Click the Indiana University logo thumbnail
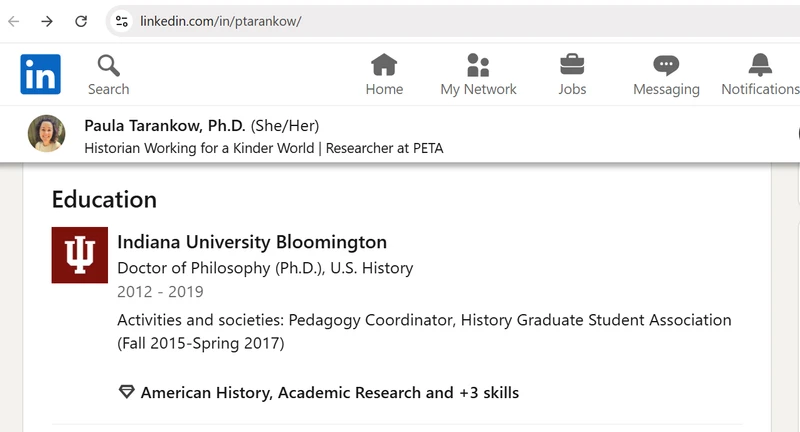Image resolution: width=800 pixels, height=432 pixels. tap(80, 255)
